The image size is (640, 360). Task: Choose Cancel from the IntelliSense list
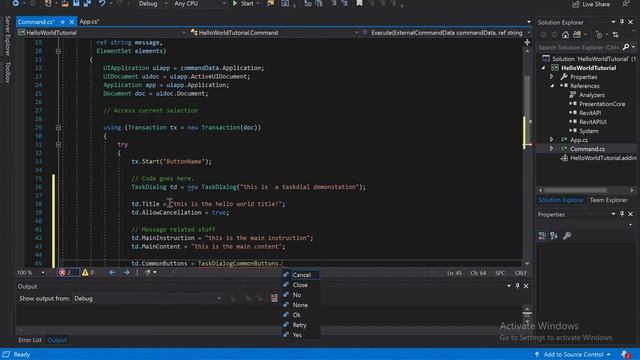point(300,275)
